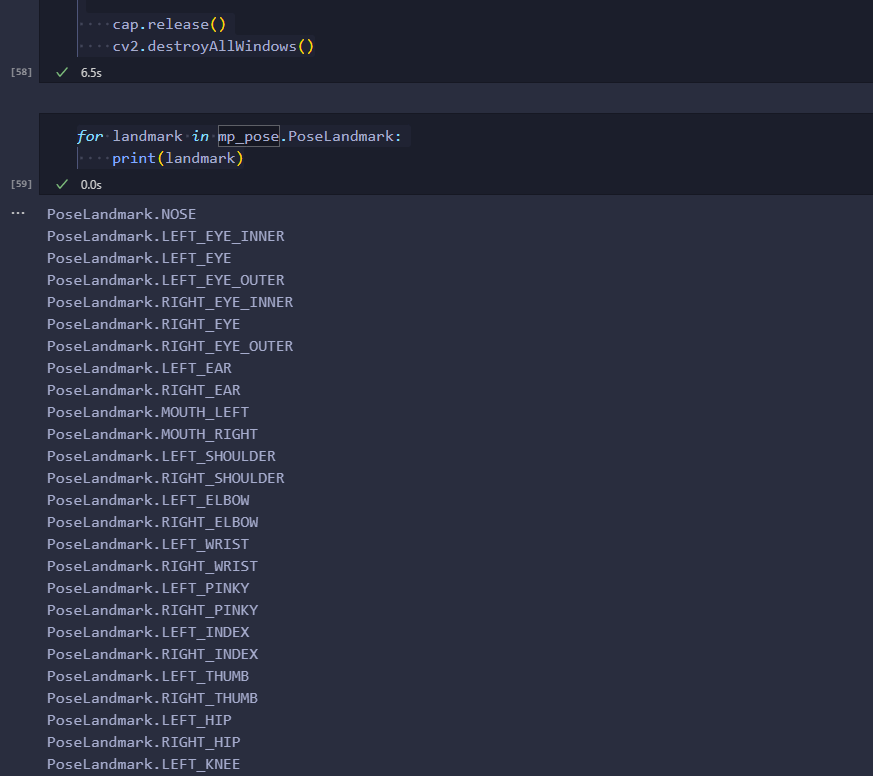Click the output ellipsis actions icon
Viewport: 873px width, 776px height.
click(x=18, y=213)
